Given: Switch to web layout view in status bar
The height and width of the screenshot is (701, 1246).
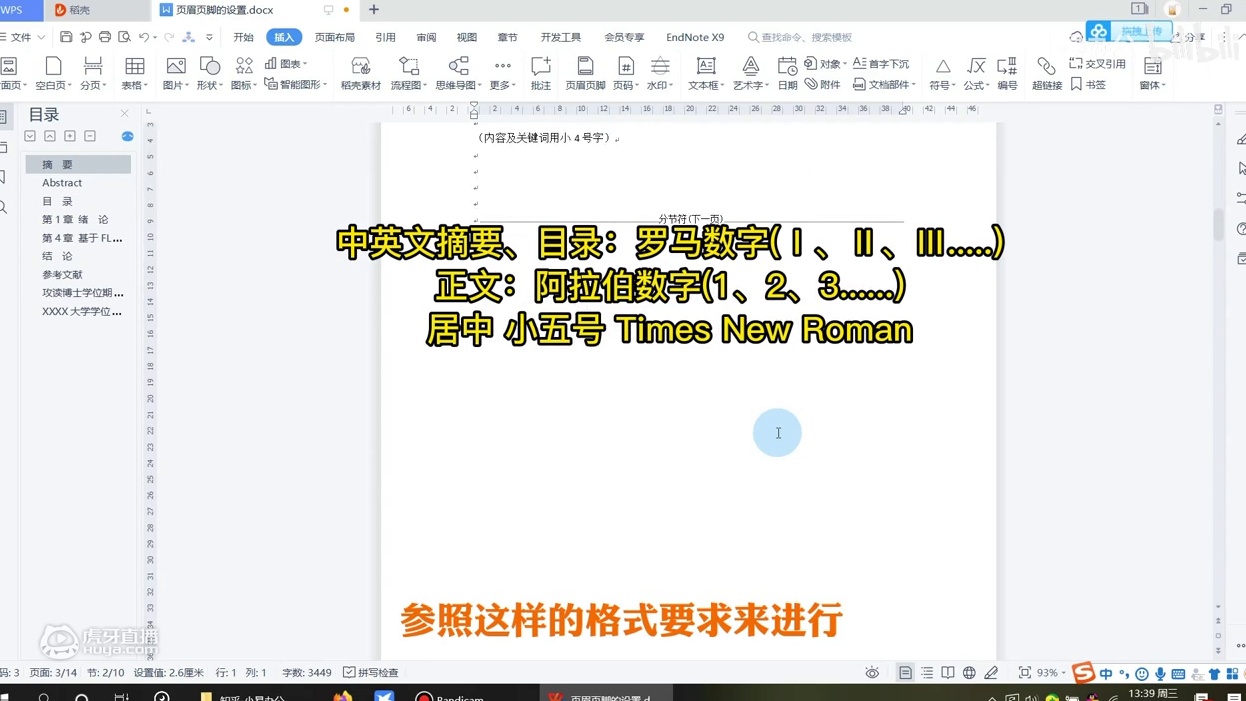Looking at the screenshot, I should click(969, 673).
